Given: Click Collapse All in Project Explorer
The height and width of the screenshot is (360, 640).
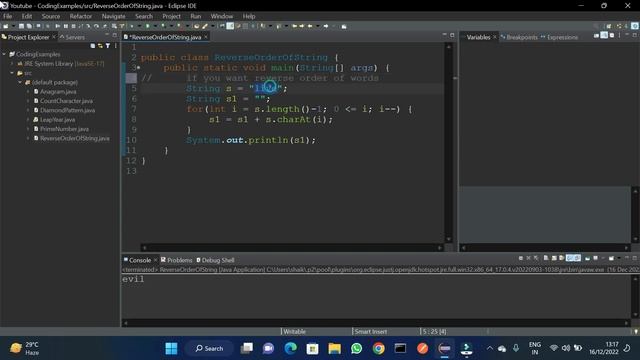Looking at the screenshot, I should click(x=93, y=46).
